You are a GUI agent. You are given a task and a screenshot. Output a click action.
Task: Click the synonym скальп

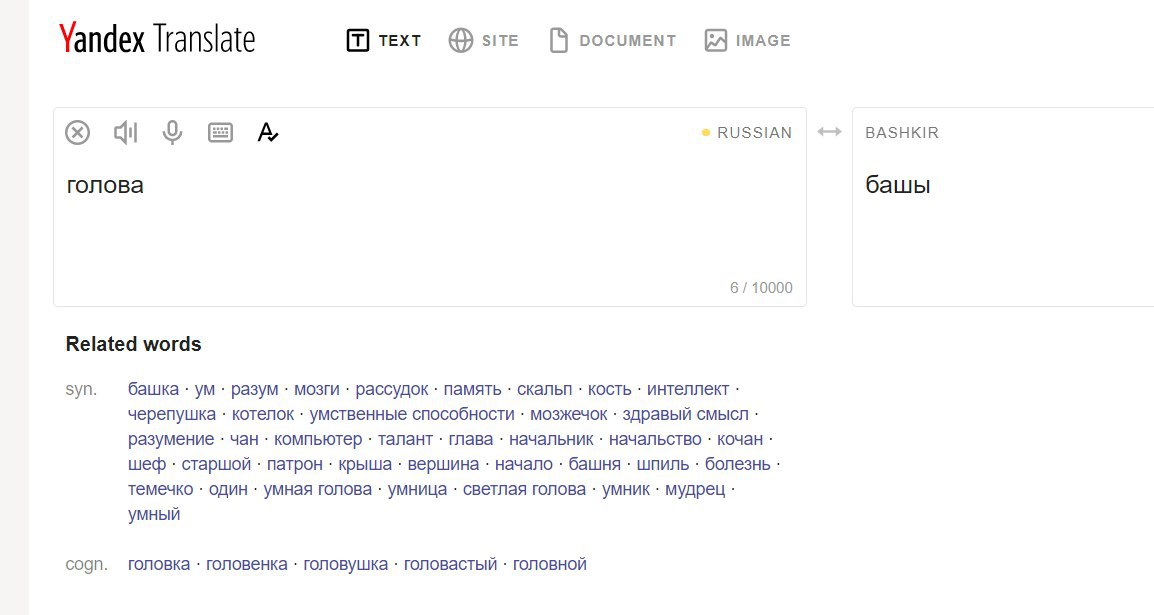[545, 389]
